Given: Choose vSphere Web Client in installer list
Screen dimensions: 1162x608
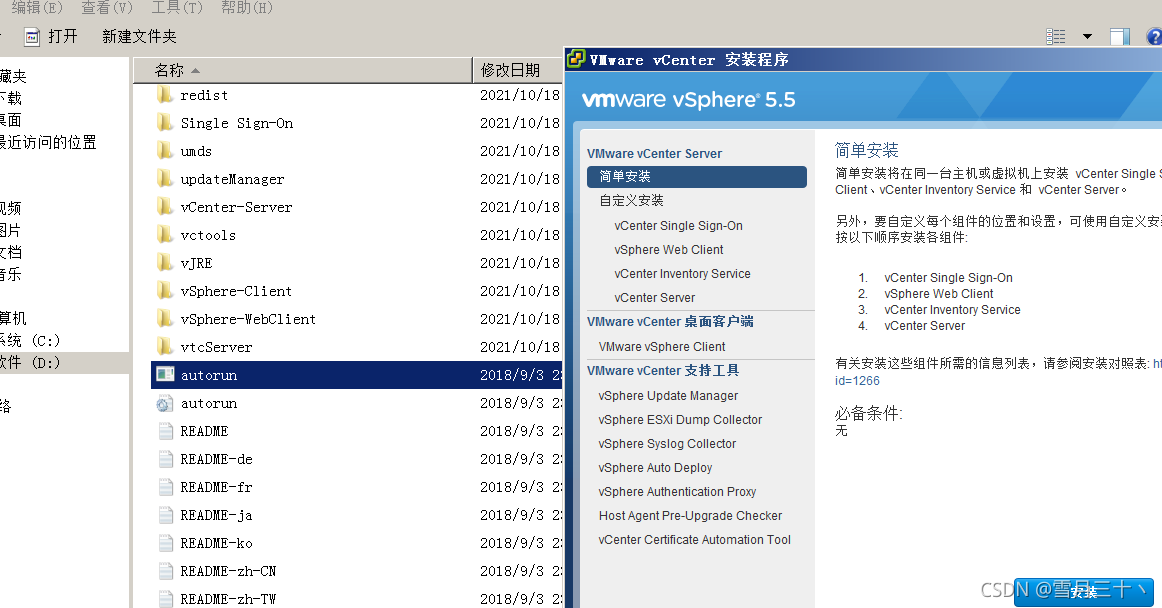Looking at the screenshot, I should point(668,250).
